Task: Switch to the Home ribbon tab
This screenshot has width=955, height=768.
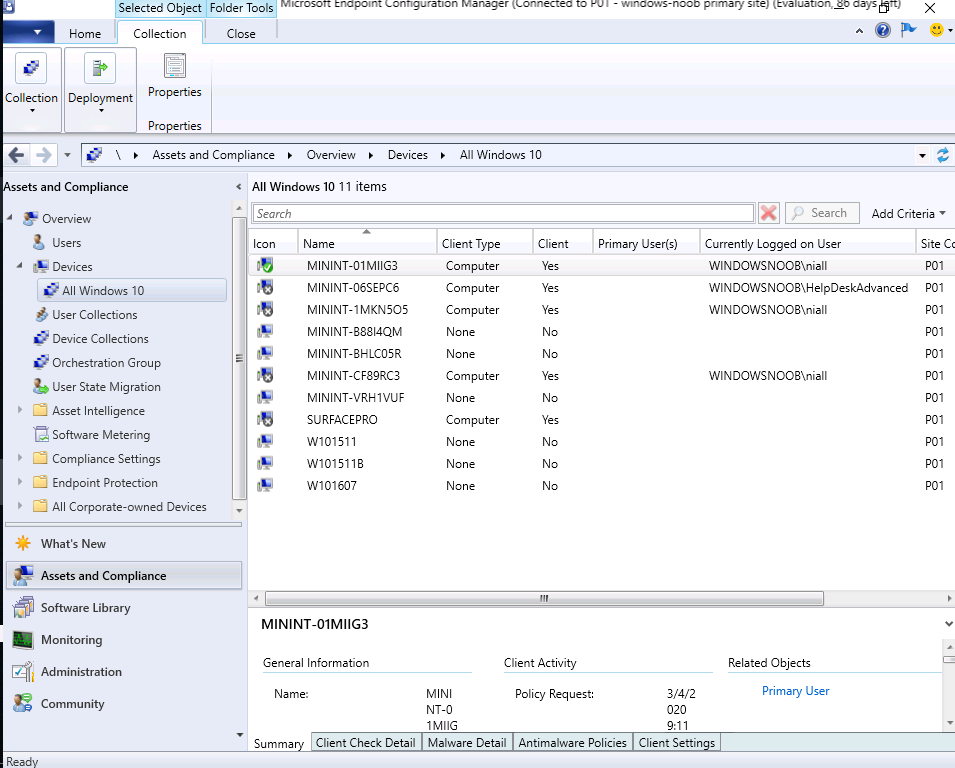Action: click(x=85, y=33)
